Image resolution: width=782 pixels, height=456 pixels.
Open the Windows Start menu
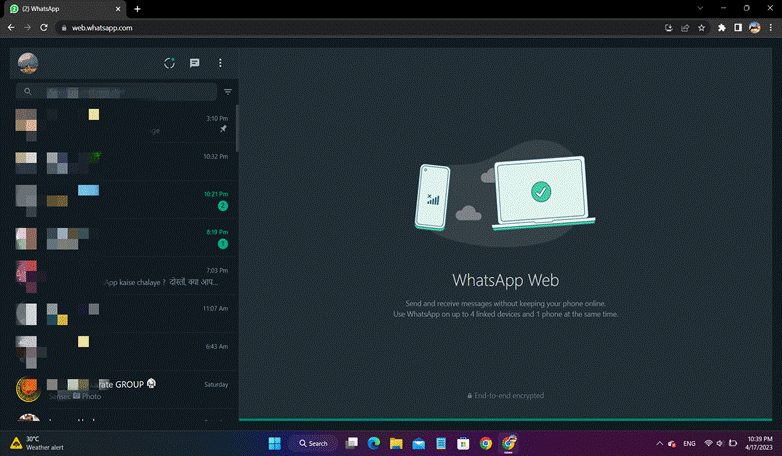(274, 443)
